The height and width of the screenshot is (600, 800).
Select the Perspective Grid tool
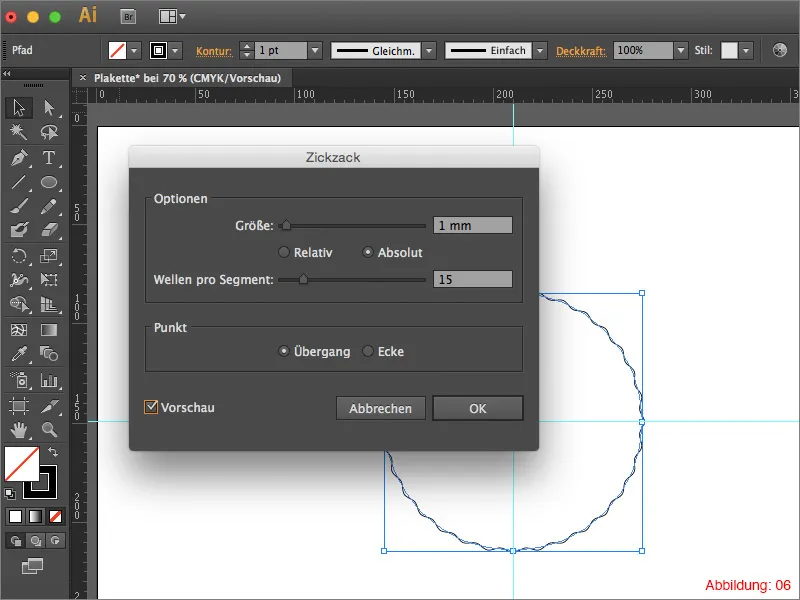49,304
